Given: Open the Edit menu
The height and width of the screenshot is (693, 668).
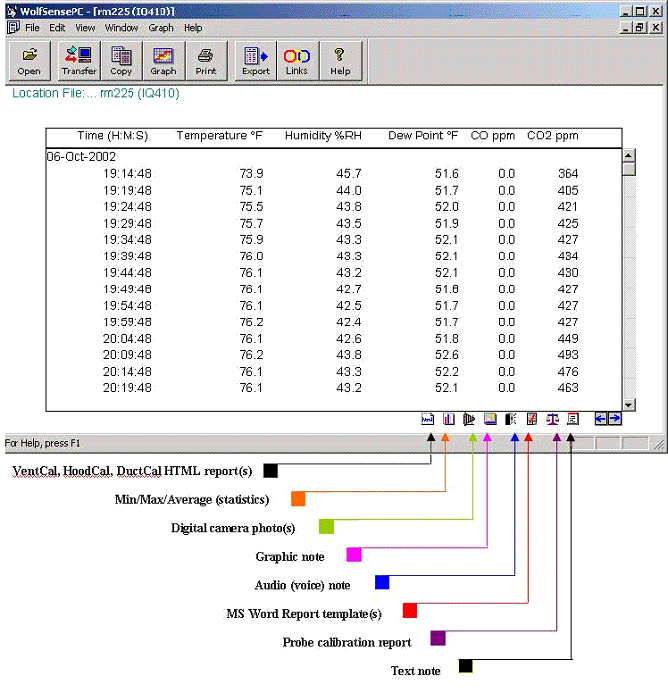Looking at the screenshot, I should (57, 28).
